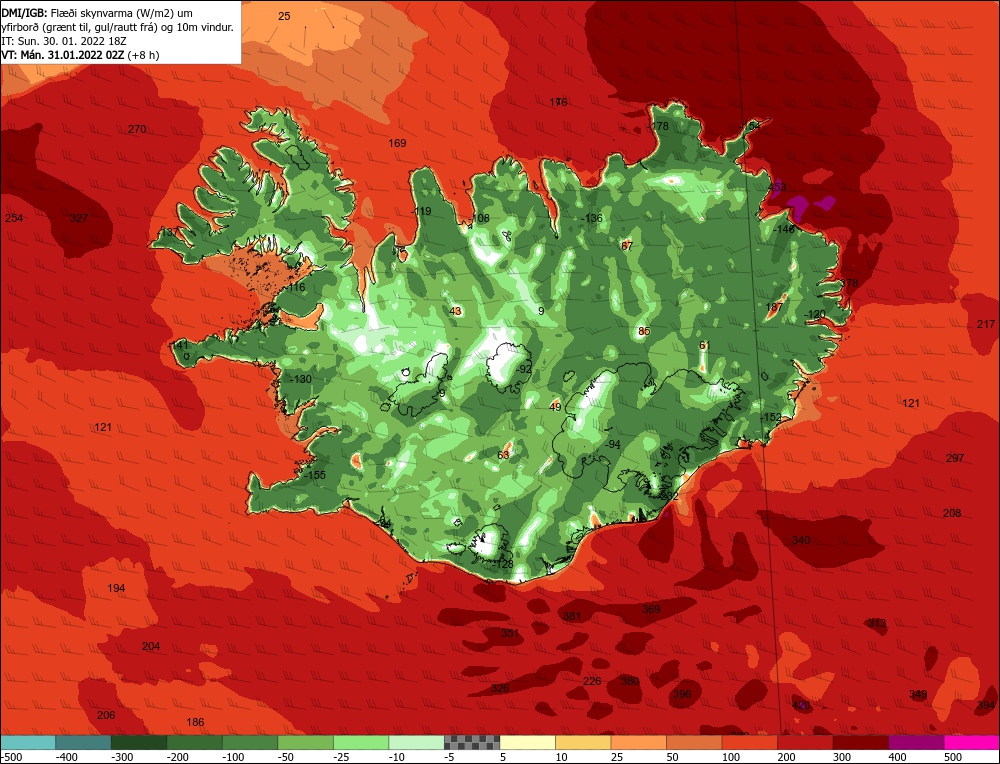Image resolution: width=1000 pixels, height=764 pixels.
Task: Select the purple legend swatch above 400
Action: (x=916, y=742)
